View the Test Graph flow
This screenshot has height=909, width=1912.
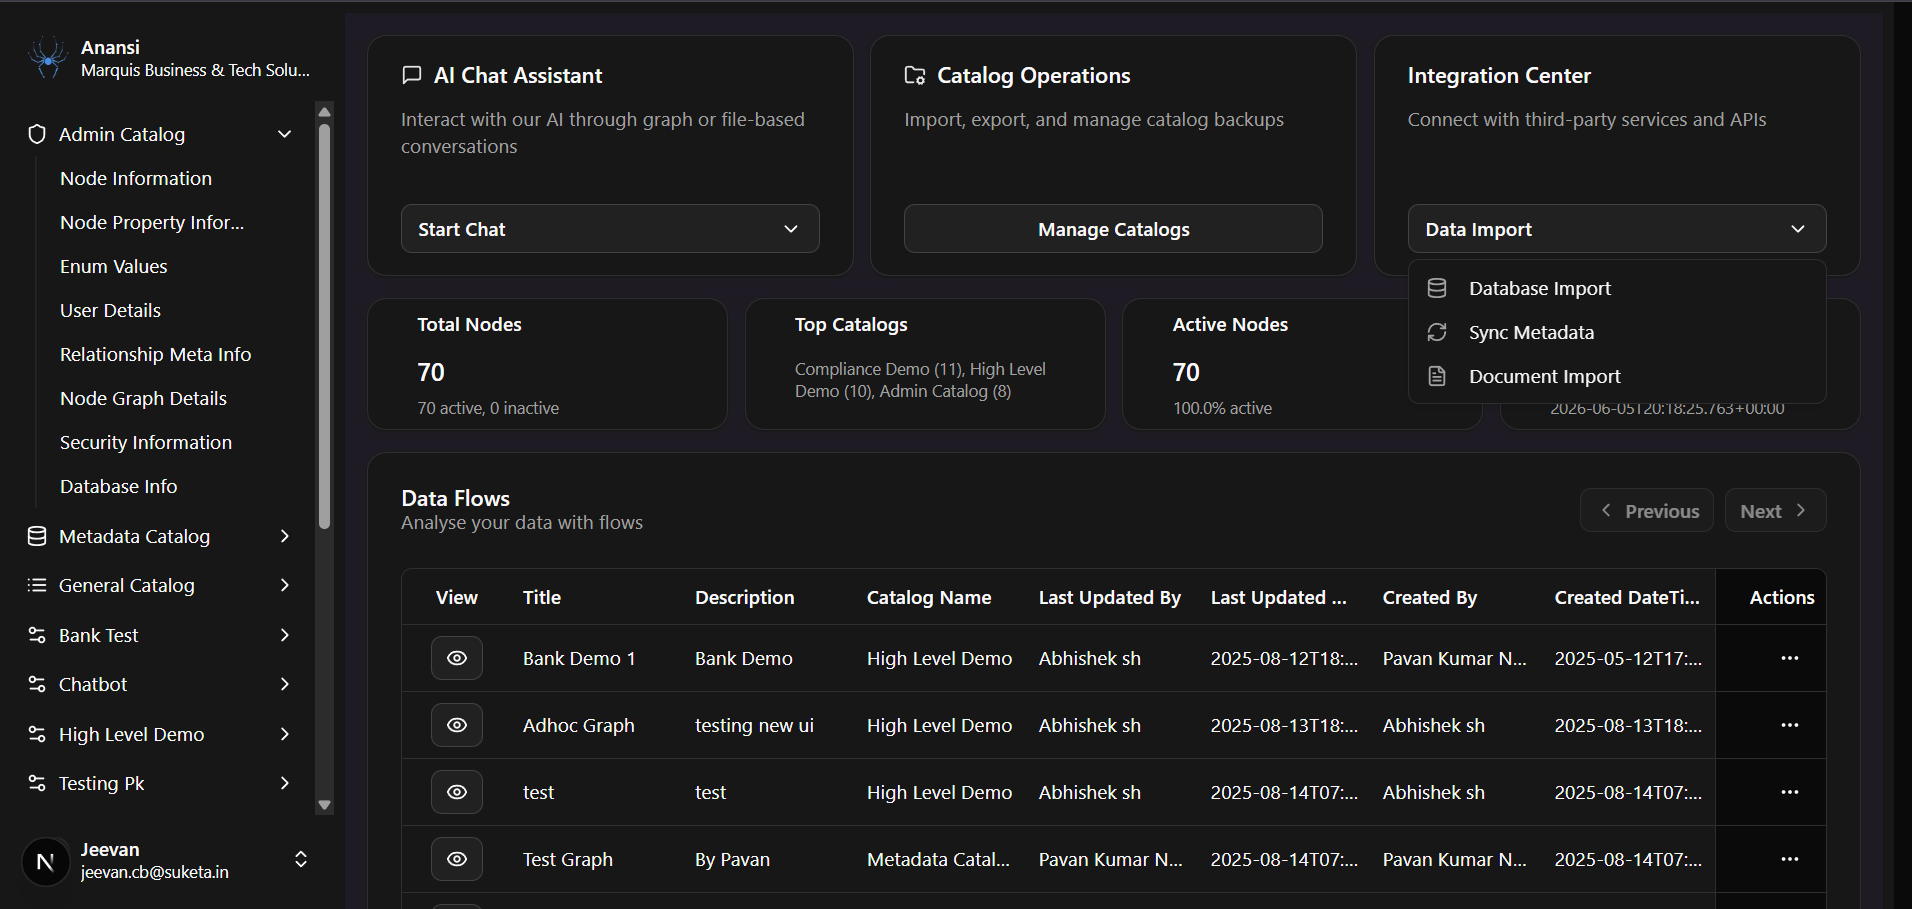point(457,859)
